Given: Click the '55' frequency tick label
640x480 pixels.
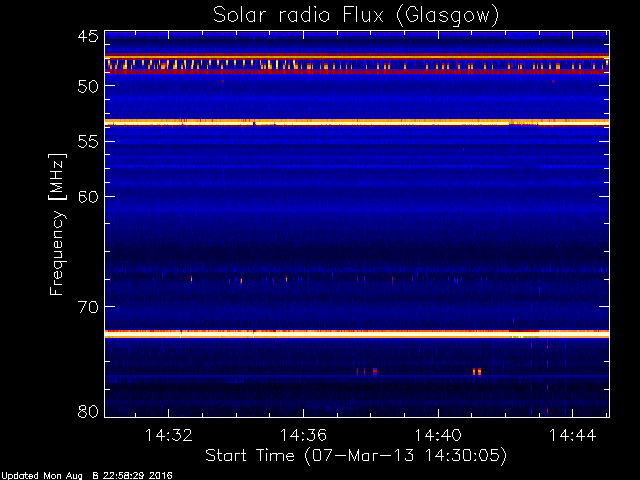Looking at the screenshot, I should (x=88, y=142).
